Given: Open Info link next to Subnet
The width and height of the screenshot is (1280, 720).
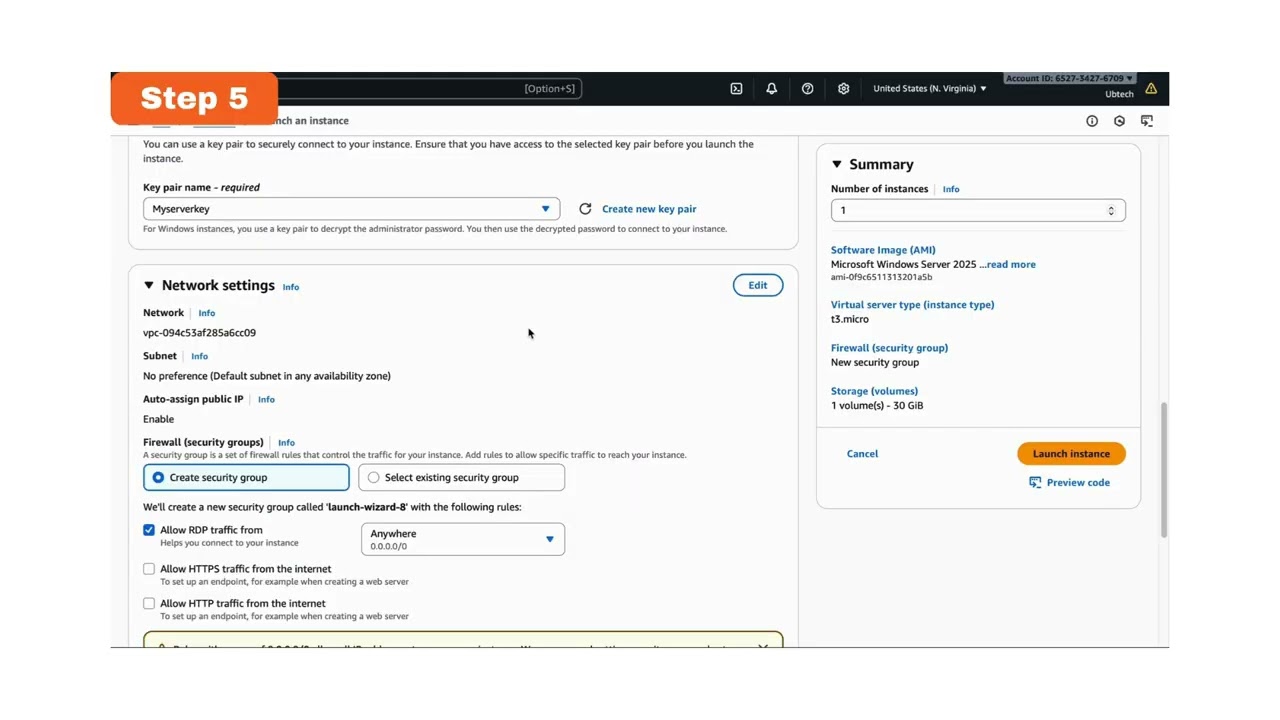Looking at the screenshot, I should click(199, 356).
